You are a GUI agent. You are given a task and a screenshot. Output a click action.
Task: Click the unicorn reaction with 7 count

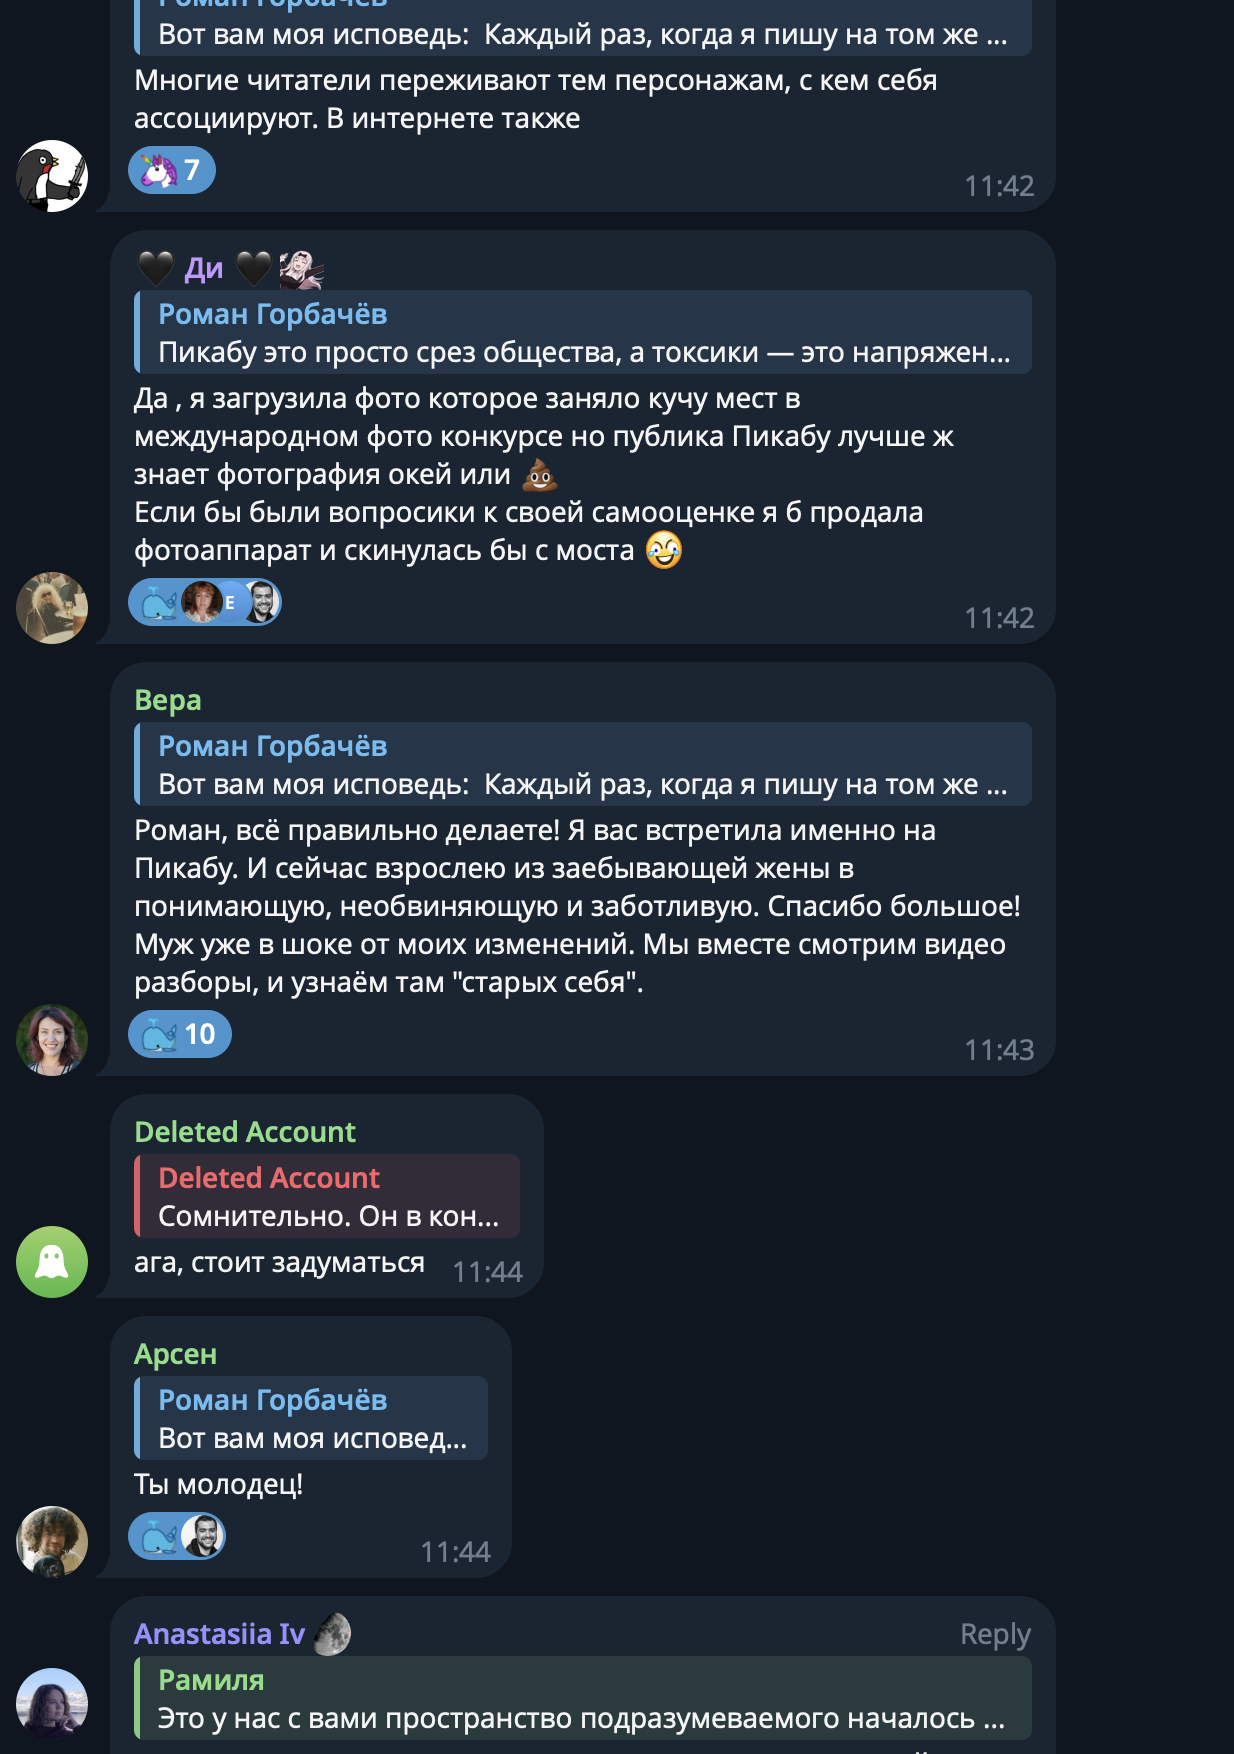coord(171,170)
